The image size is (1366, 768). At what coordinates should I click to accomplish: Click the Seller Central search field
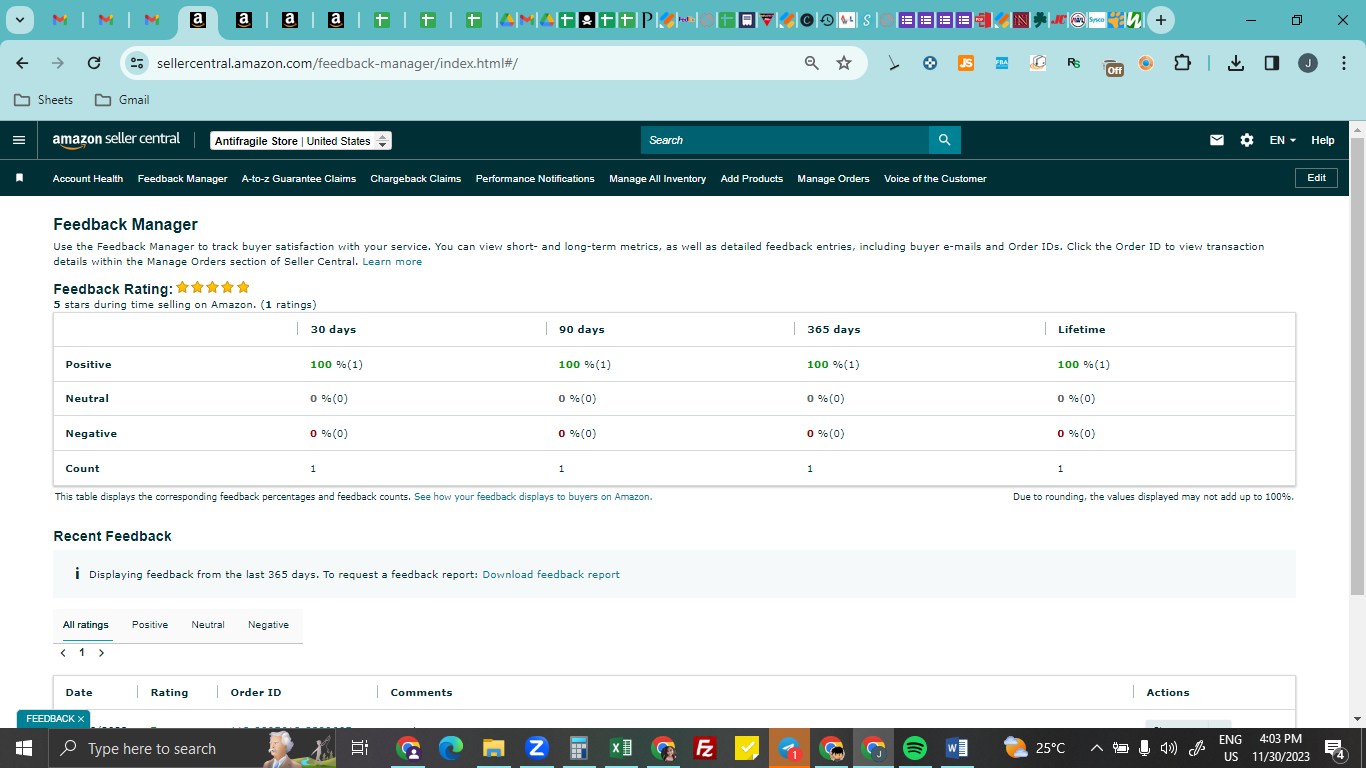785,140
